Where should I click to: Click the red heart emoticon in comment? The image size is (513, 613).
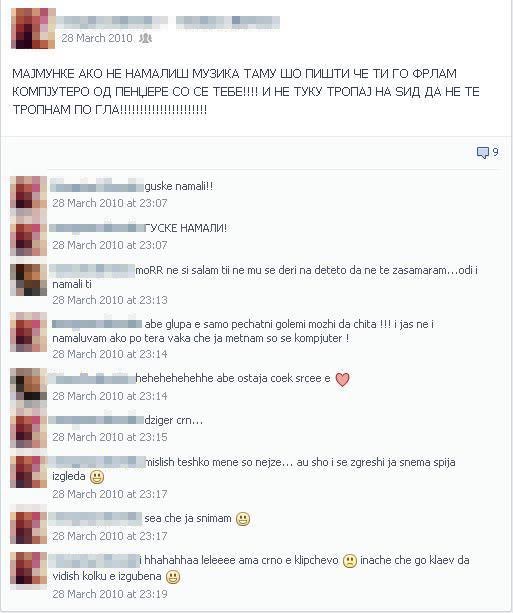coord(343,379)
